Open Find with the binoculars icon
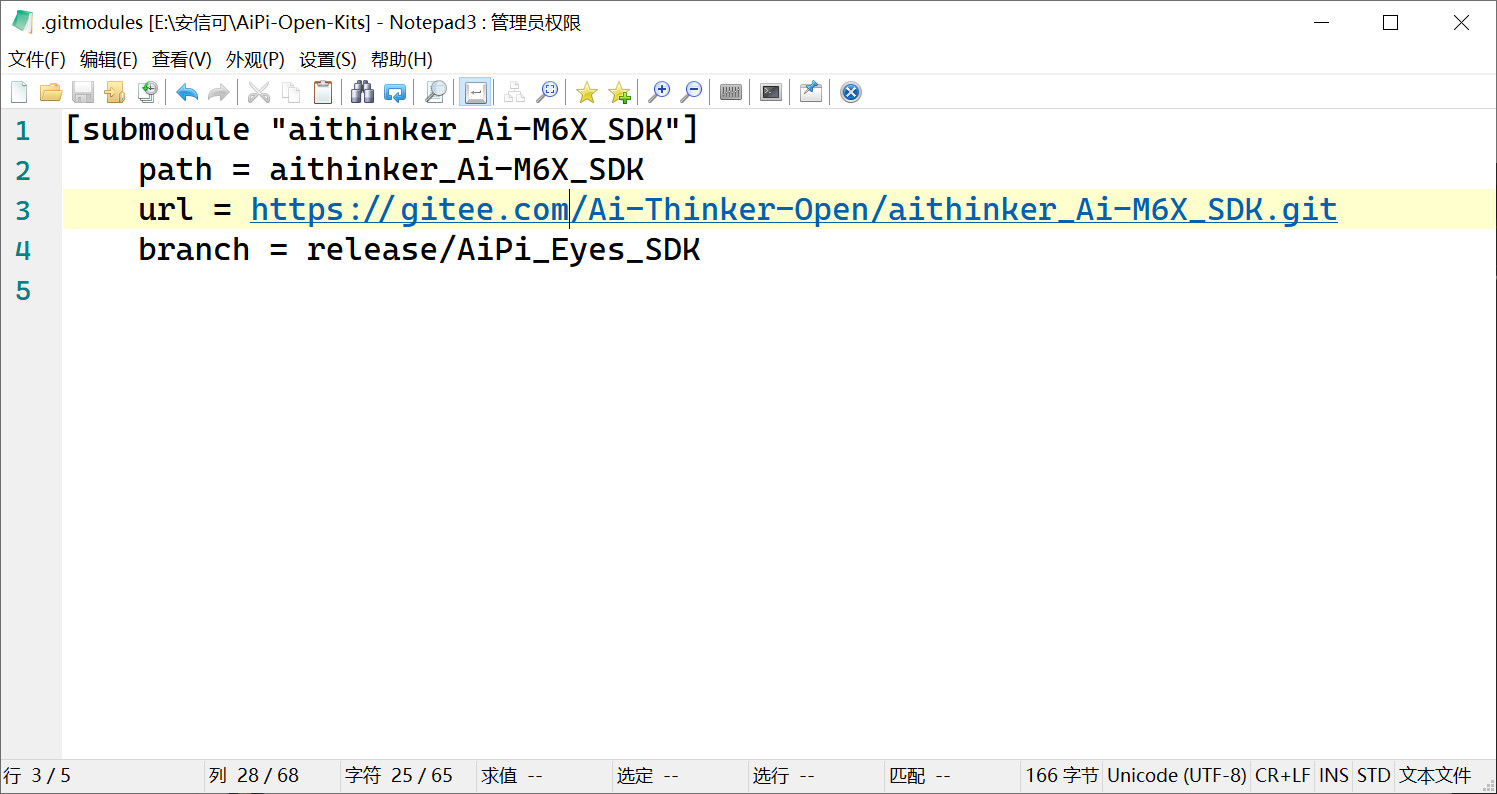Image resolution: width=1497 pixels, height=794 pixels. (x=363, y=93)
